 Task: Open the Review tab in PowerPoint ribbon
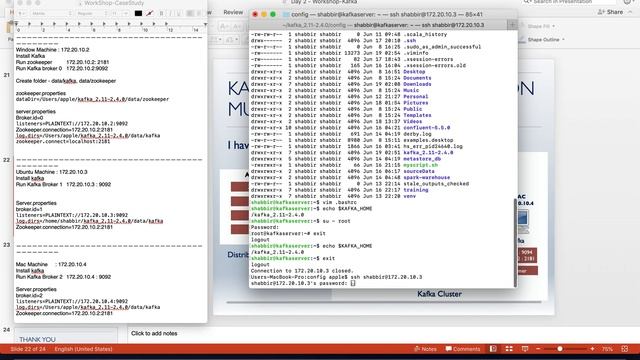(x=233, y=12)
